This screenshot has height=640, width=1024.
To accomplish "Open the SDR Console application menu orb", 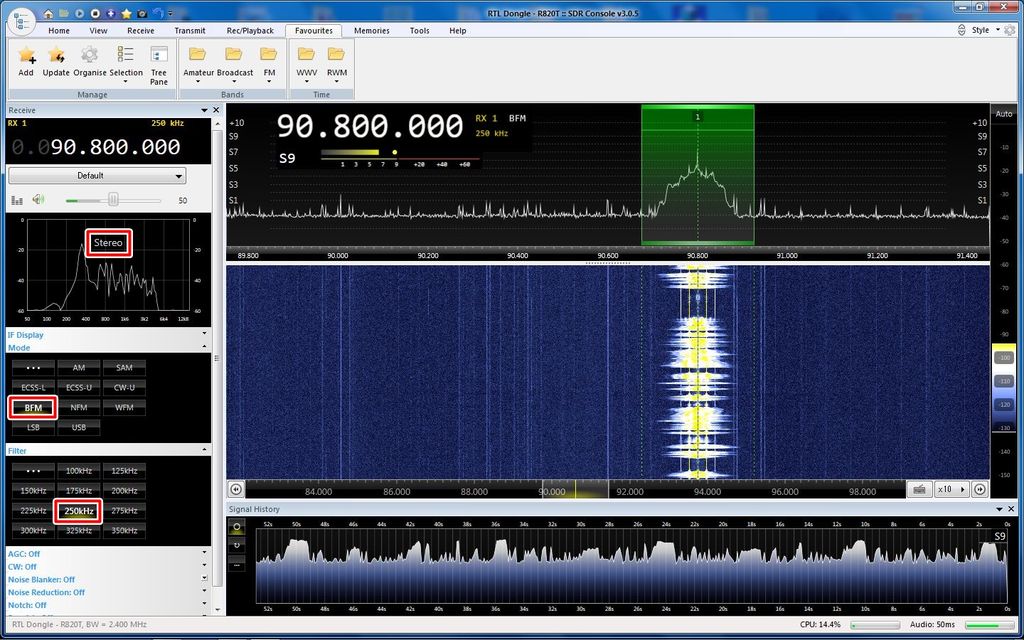I will point(21,22).
